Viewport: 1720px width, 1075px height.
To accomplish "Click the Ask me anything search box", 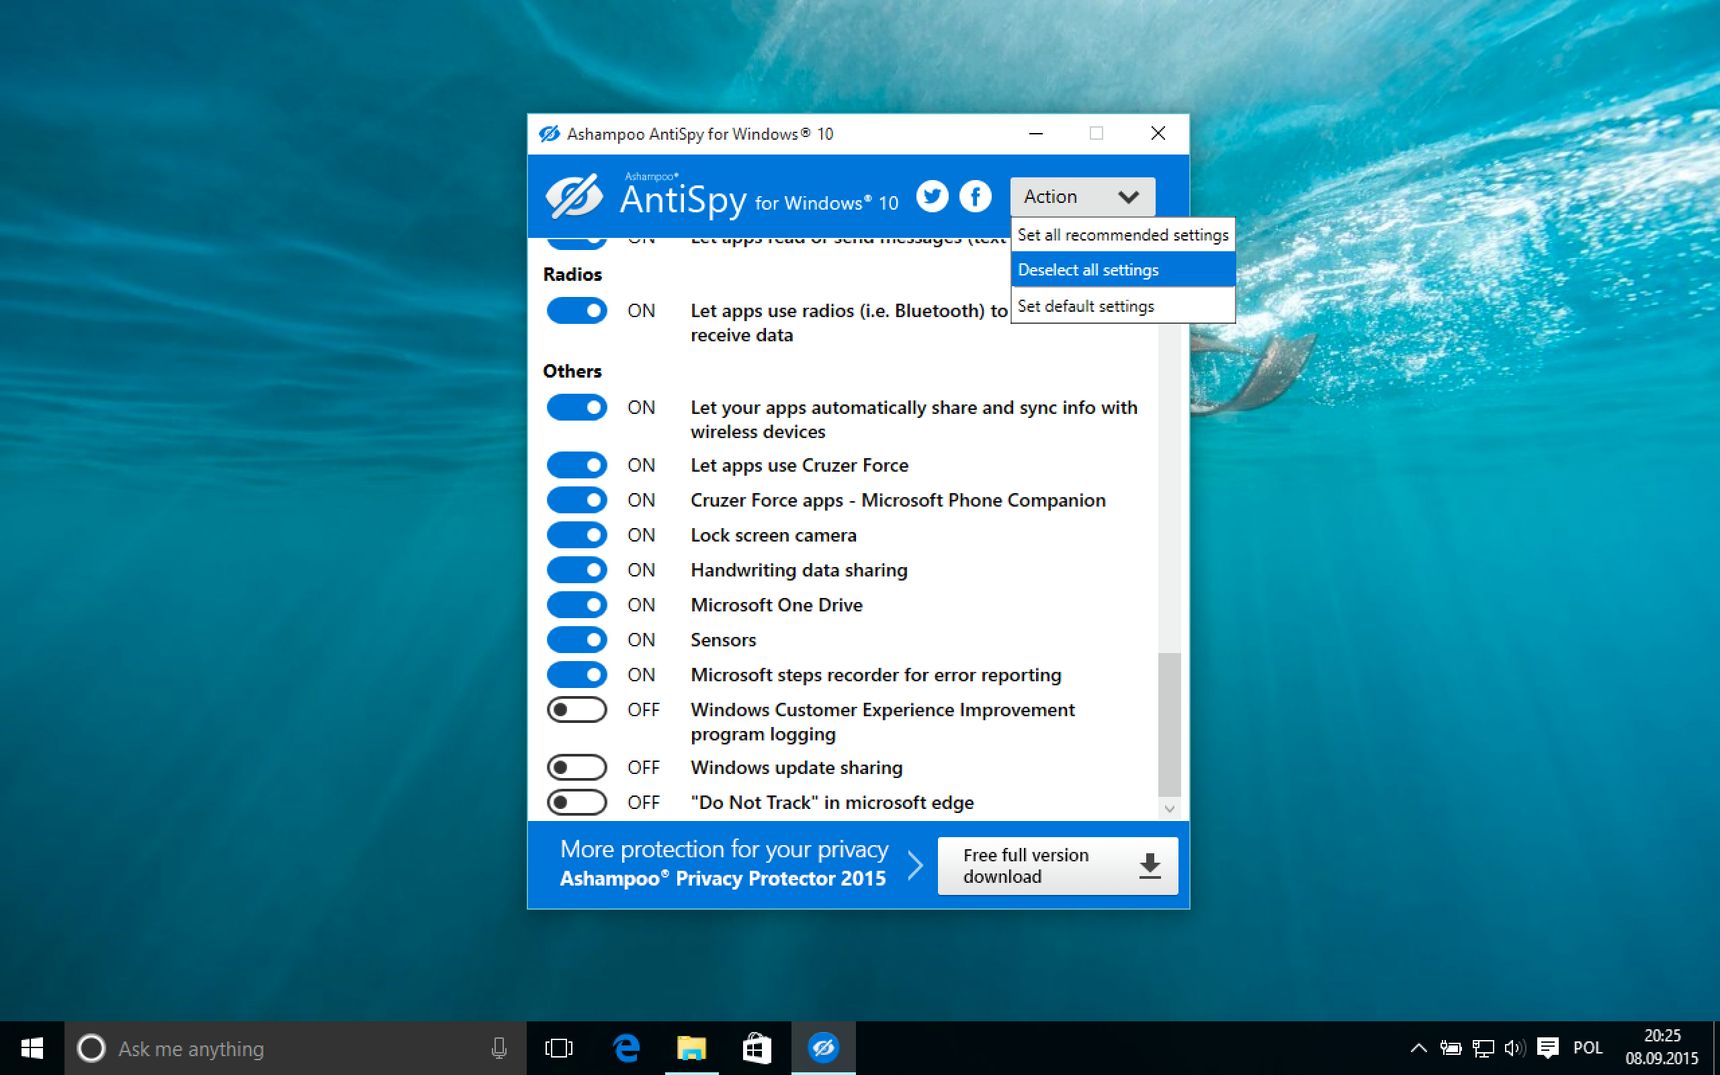I will click(296, 1048).
